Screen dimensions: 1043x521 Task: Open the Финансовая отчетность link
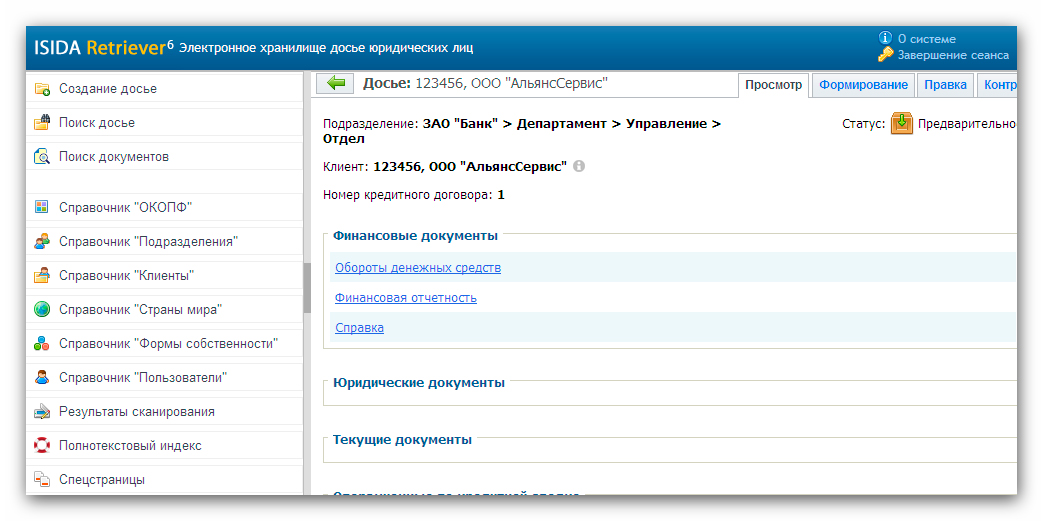(x=406, y=297)
